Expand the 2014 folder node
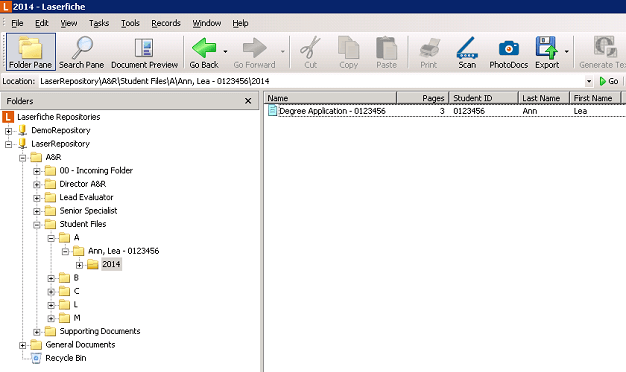626x372 pixels. point(79,265)
